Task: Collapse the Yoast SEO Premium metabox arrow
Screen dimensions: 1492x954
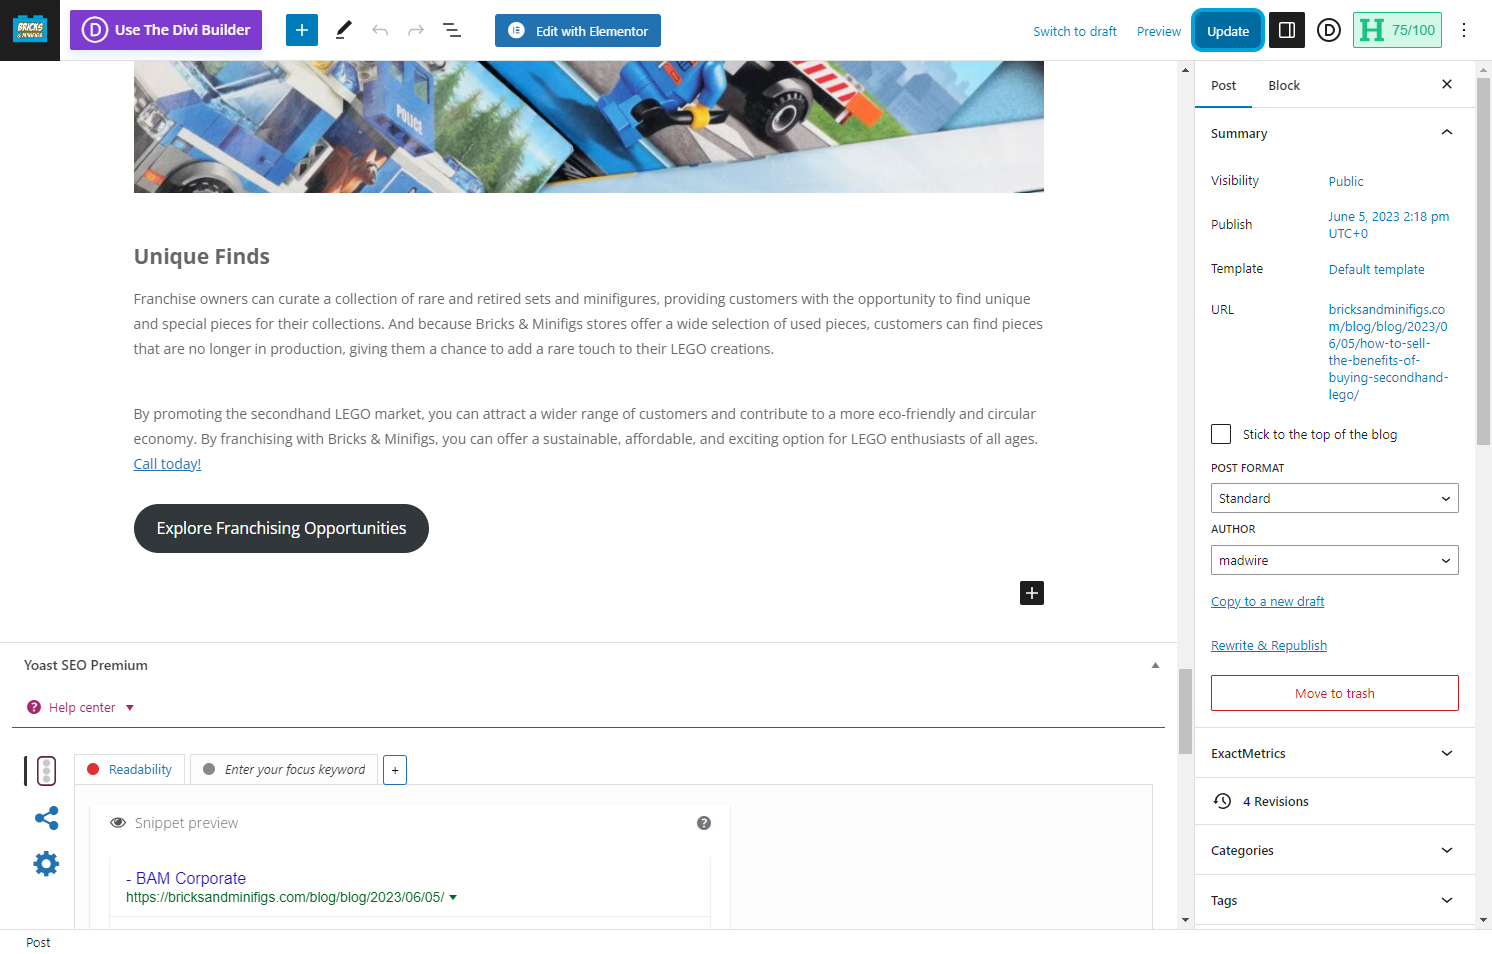Action: [x=1155, y=665]
